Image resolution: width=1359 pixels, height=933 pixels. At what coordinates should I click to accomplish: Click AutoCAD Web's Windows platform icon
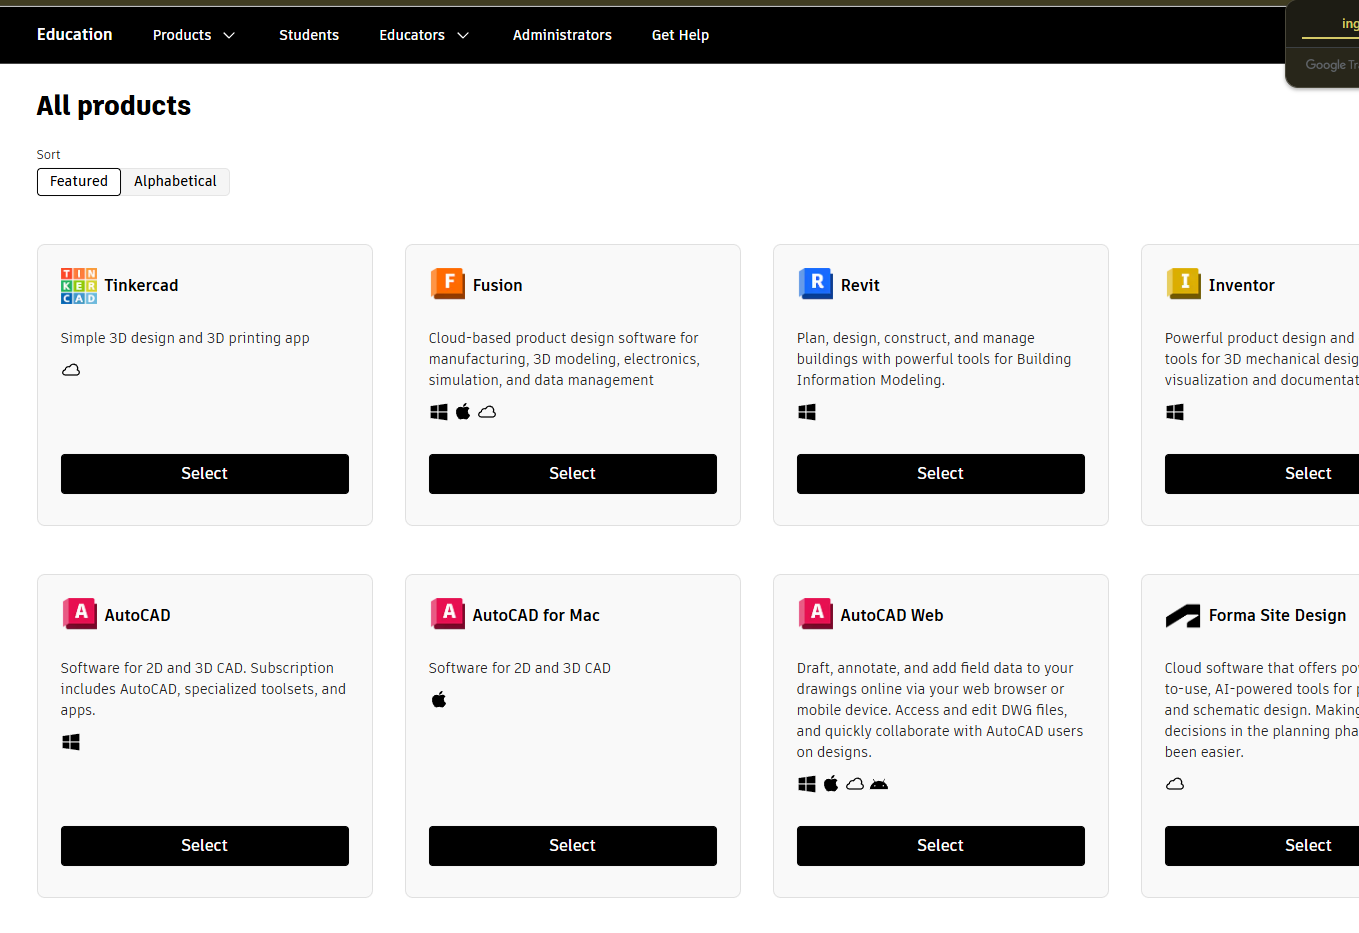[807, 784]
